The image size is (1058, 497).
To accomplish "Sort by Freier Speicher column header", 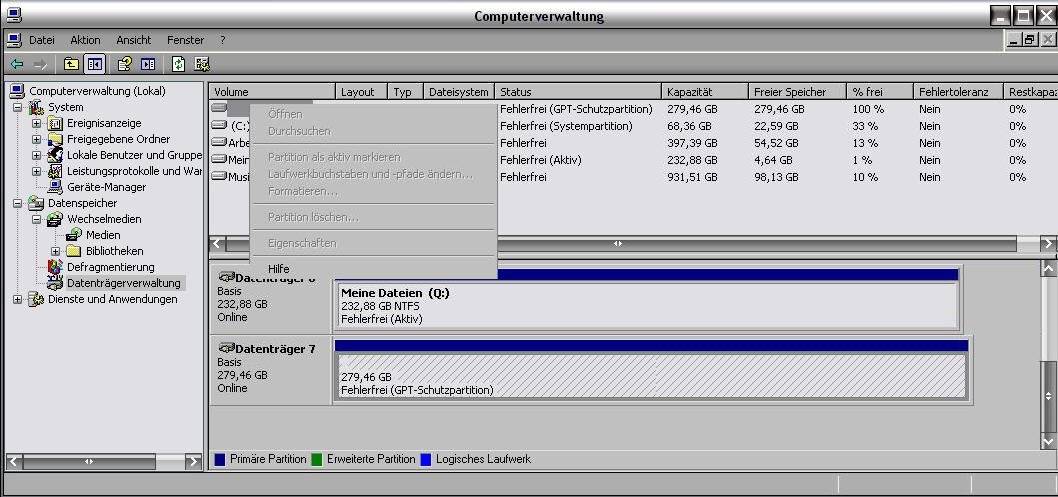I will coord(798,92).
